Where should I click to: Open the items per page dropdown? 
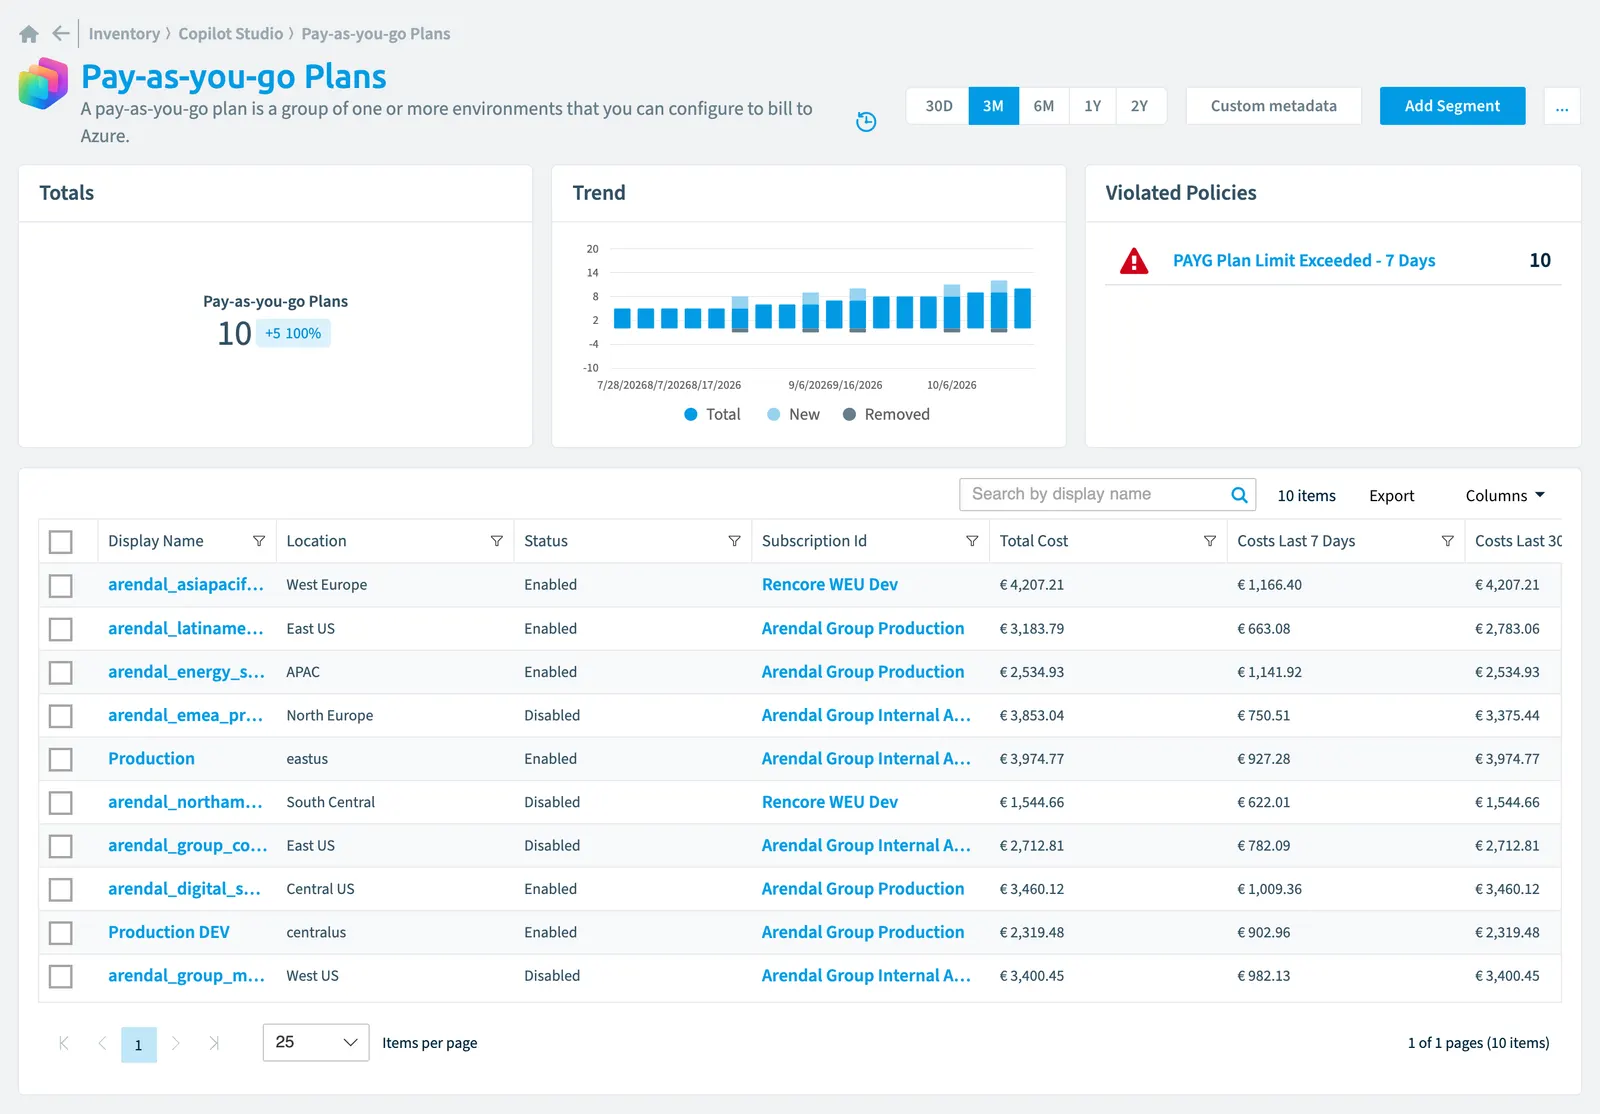(316, 1043)
